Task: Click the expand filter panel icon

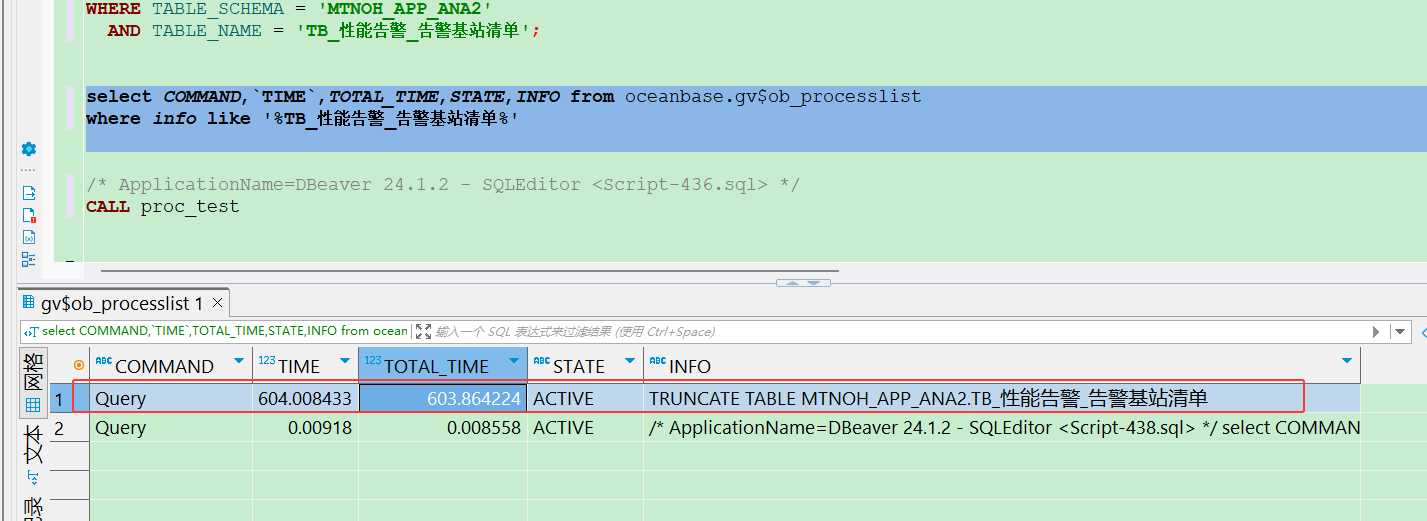Action: pyautogui.click(x=423, y=331)
